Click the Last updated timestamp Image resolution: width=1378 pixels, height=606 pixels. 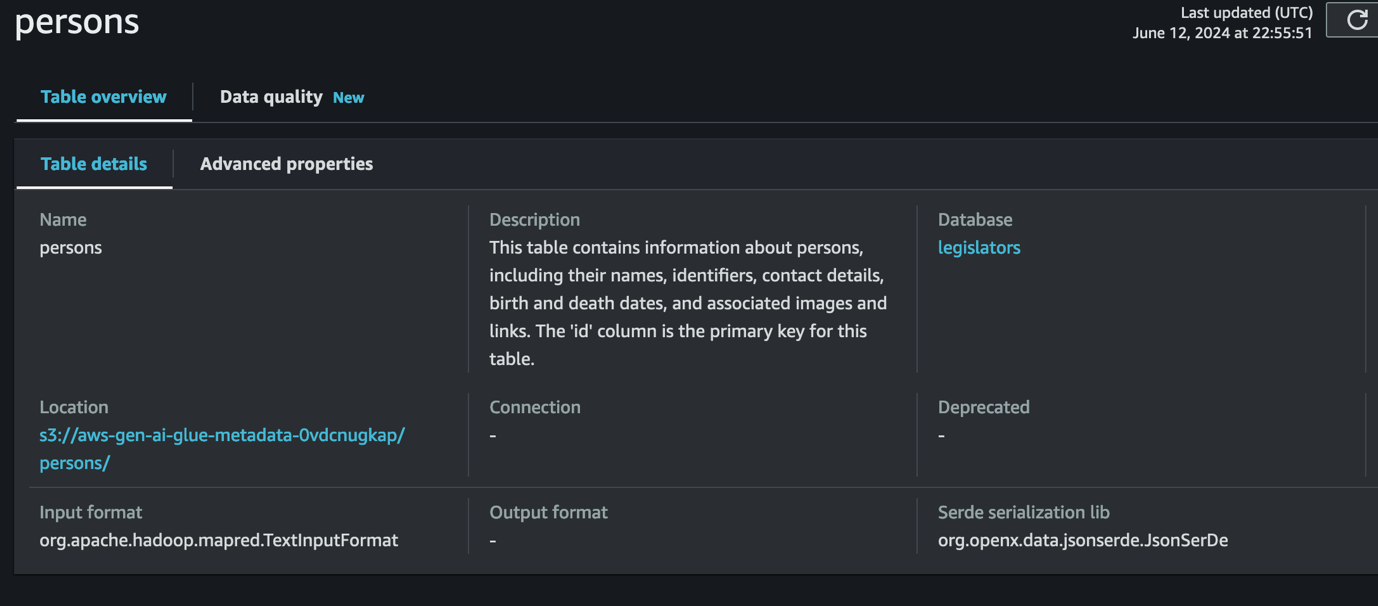pos(1222,33)
